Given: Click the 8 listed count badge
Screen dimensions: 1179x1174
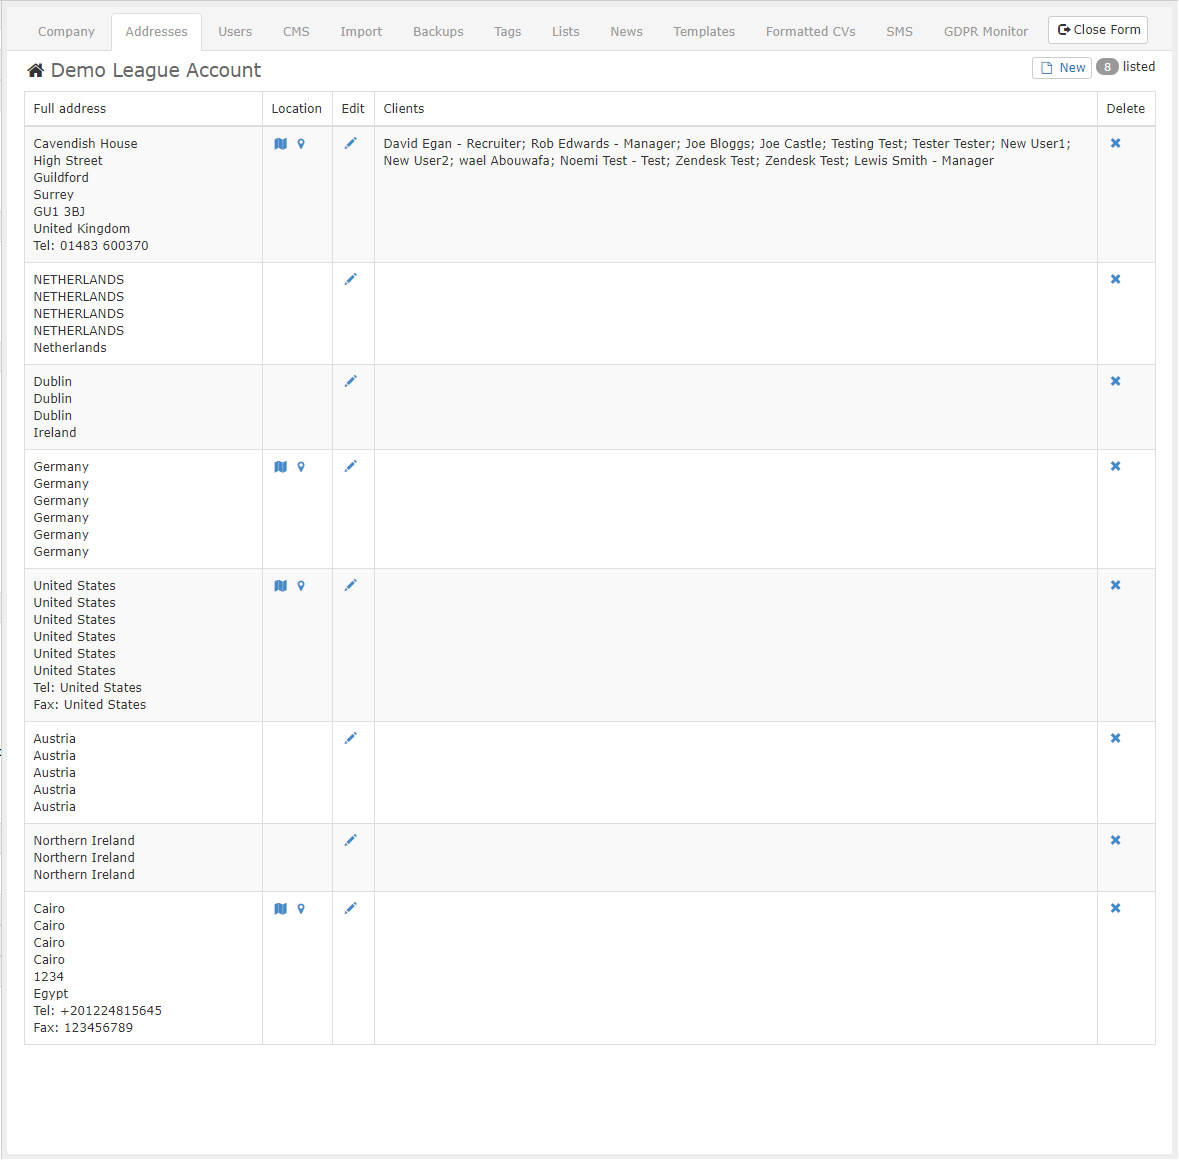Looking at the screenshot, I should tap(1107, 67).
